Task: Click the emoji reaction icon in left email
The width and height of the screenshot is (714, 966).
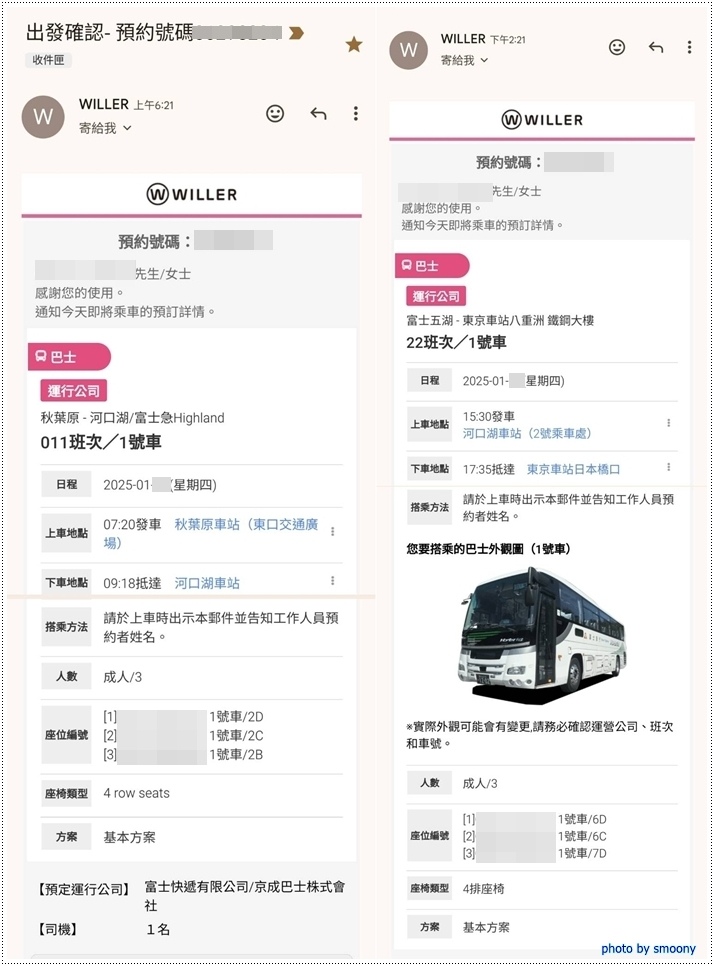Action: tap(275, 113)
